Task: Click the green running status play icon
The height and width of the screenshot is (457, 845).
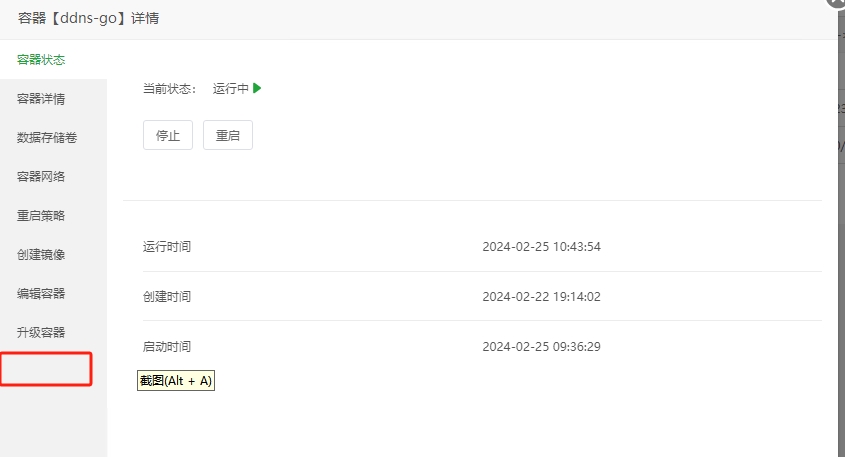Action: pyautogui.click(x=257, y=88)
